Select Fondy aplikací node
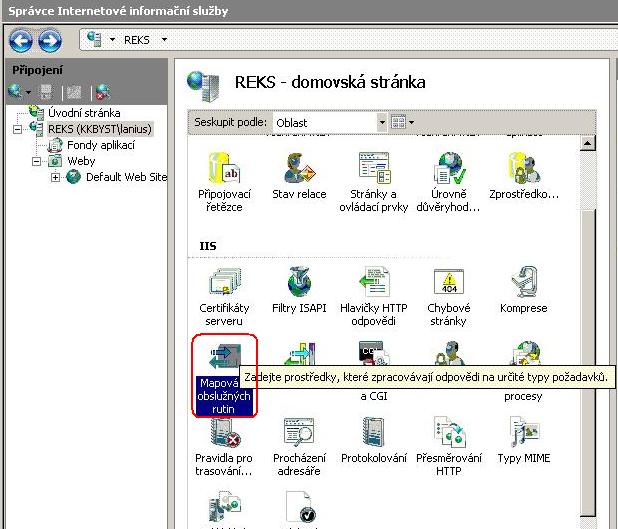This screenshot has width=618, height=529. click(101, 145)
